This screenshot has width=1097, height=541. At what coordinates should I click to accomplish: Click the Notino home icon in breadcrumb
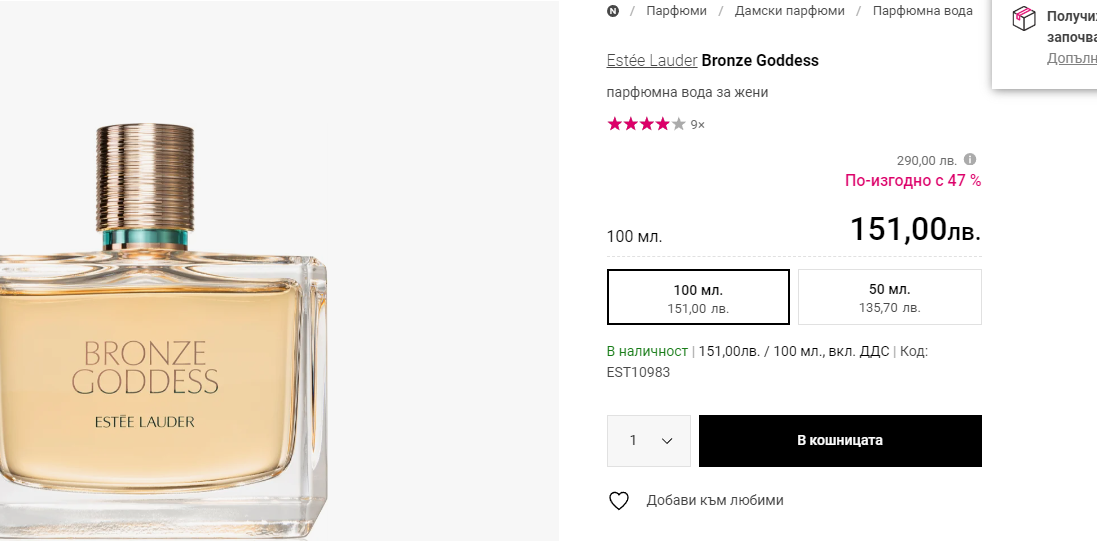click(x=613, y=11)
